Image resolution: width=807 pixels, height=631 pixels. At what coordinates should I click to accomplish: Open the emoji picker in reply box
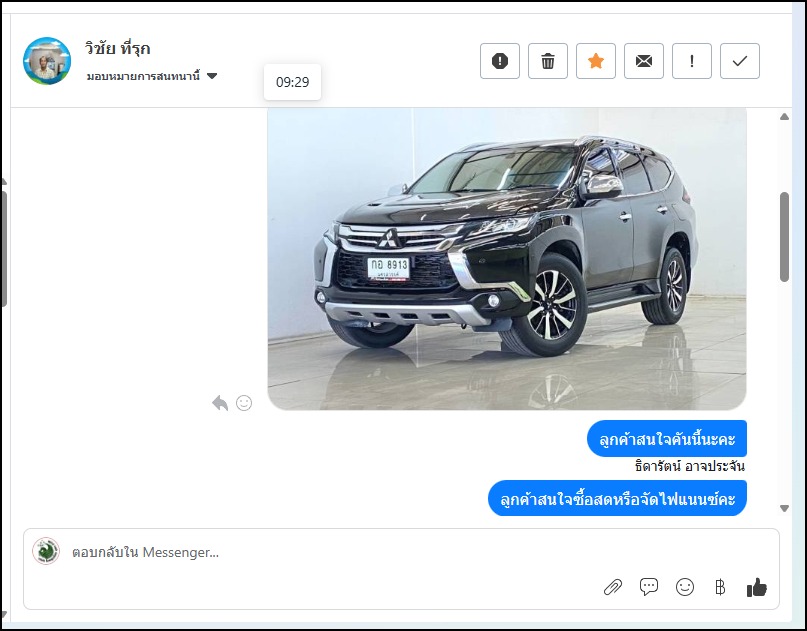pyautogui.click(x=685, y=587)
